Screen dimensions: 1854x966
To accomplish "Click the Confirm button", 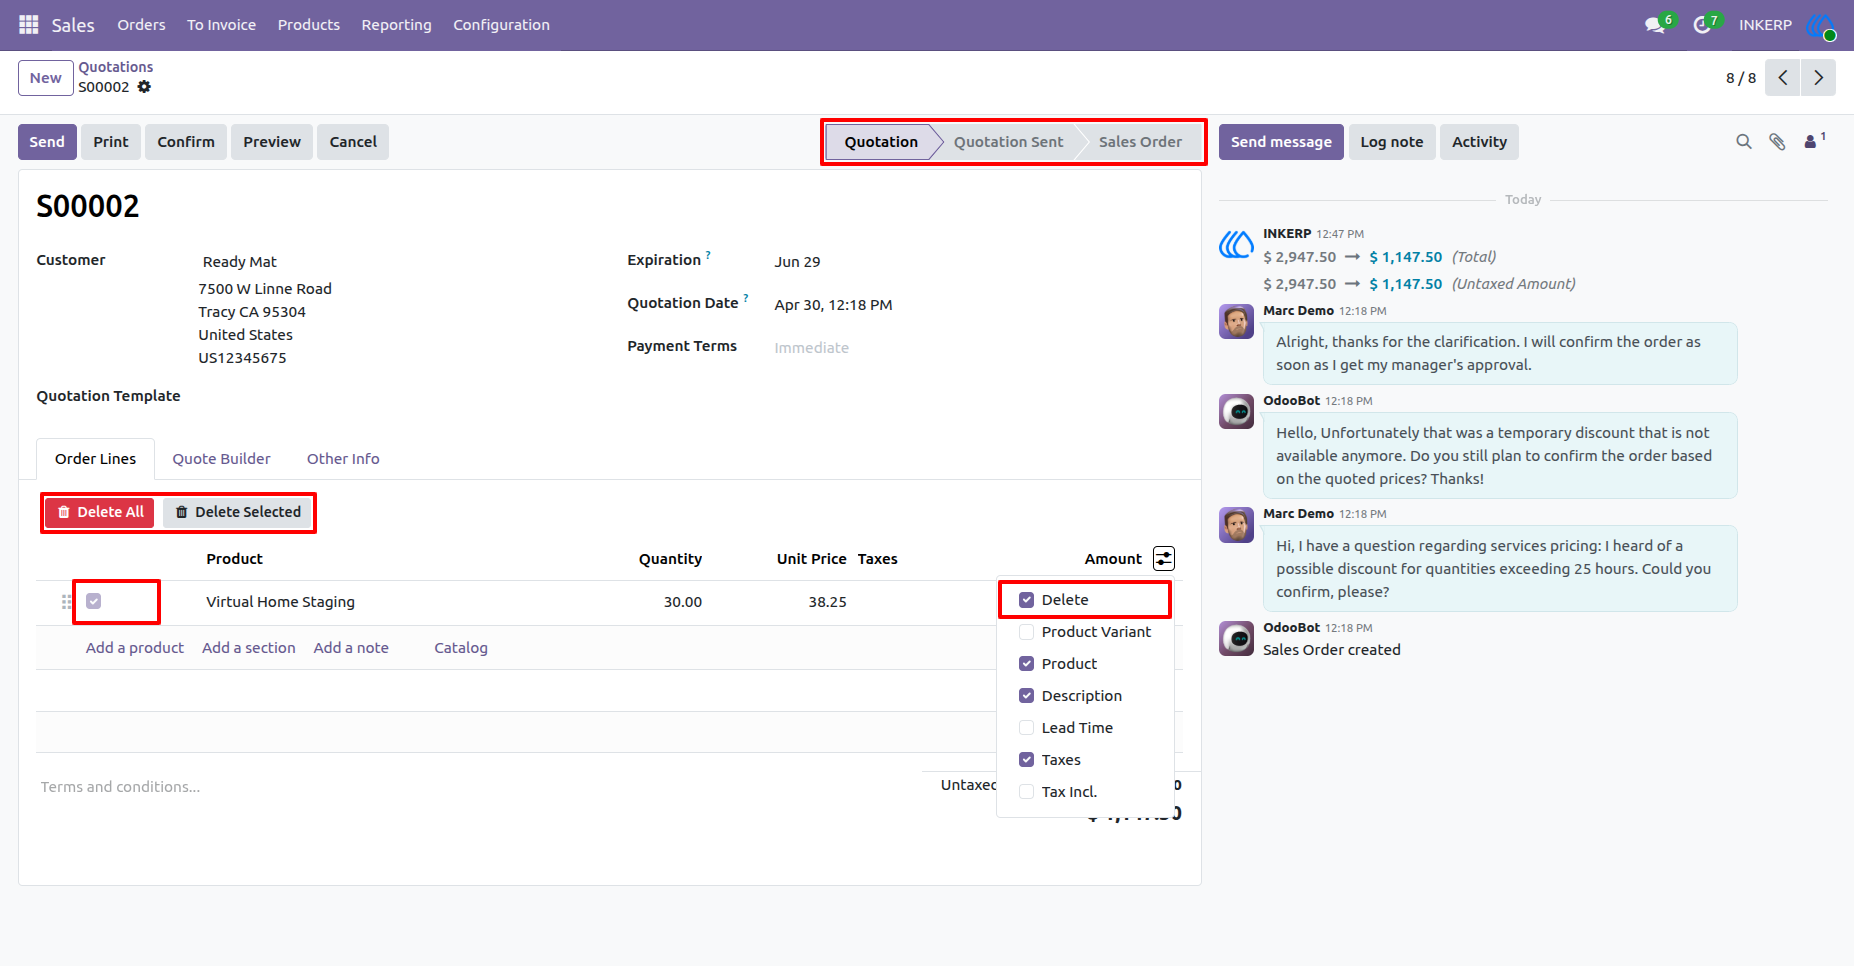I will [186, 142].
